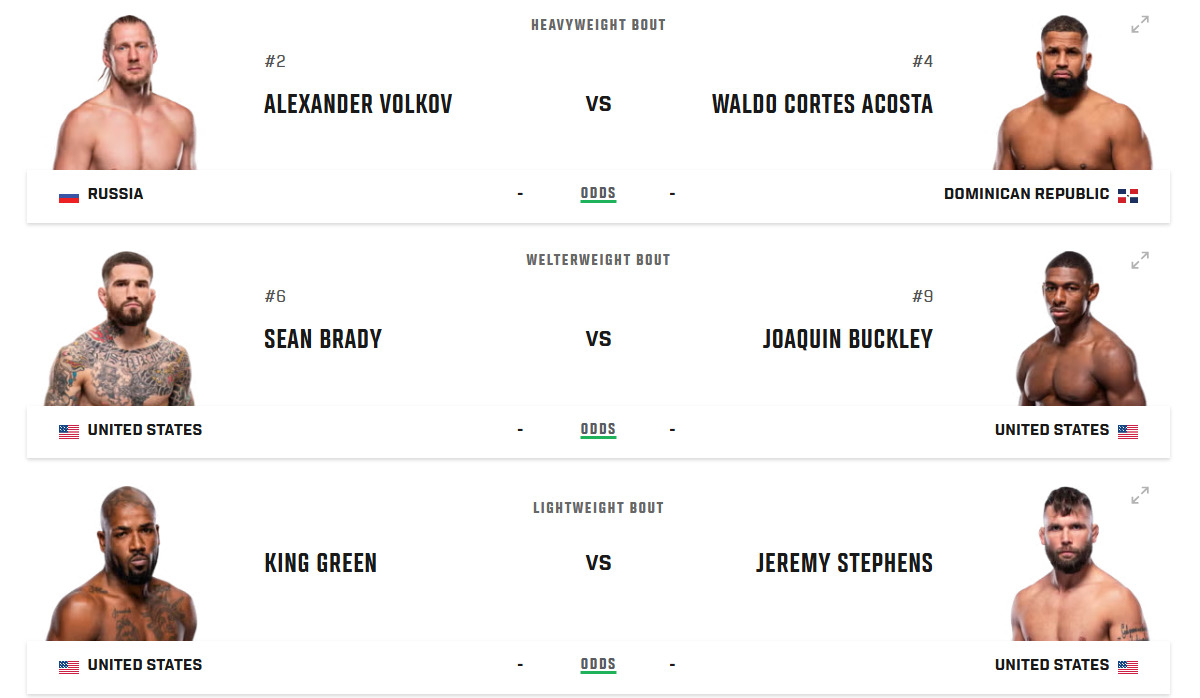Expand the Green vs Stephens fight card

pyautogui.click(x=1140, y=495)
